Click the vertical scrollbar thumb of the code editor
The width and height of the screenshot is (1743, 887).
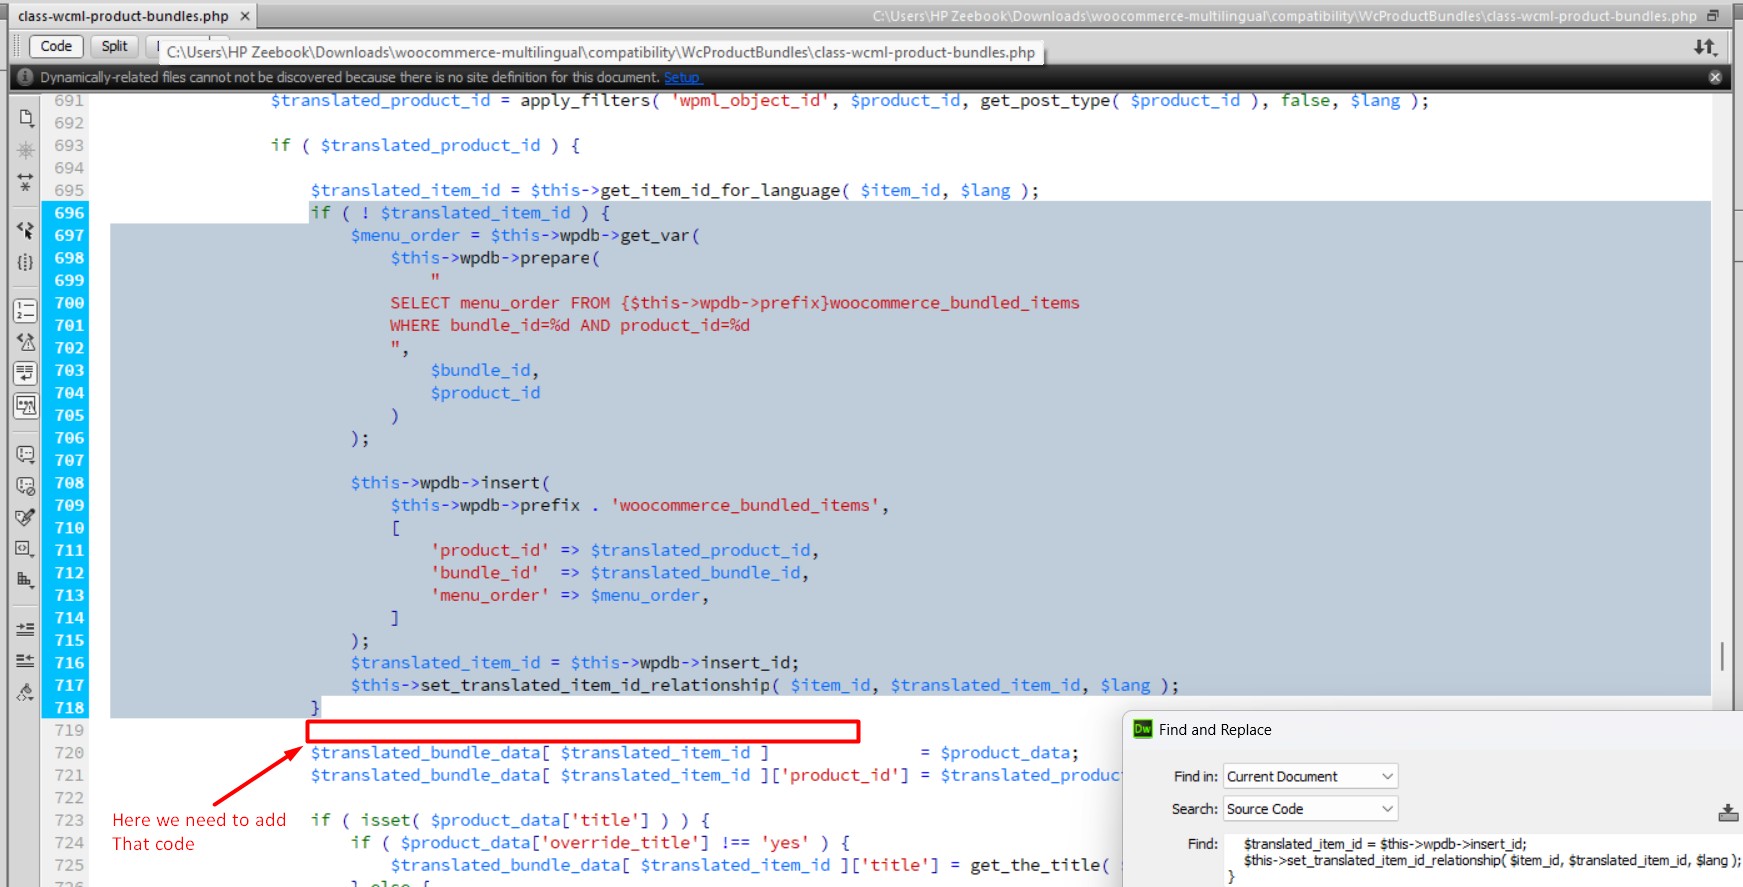[1721, 656]
